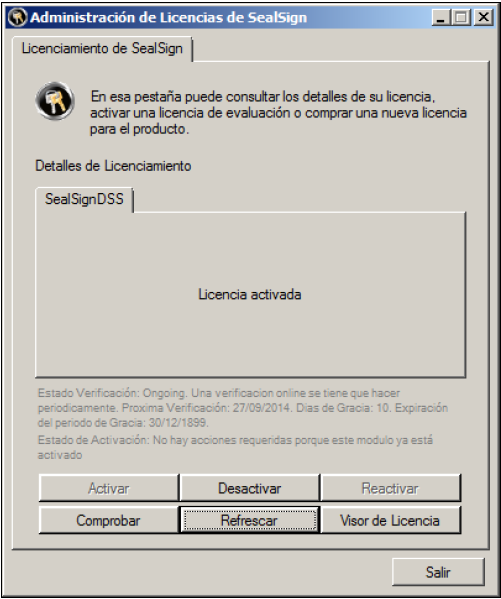Click the SealSign key icon in title bar
501x599 pixels.
click(17, 18)
